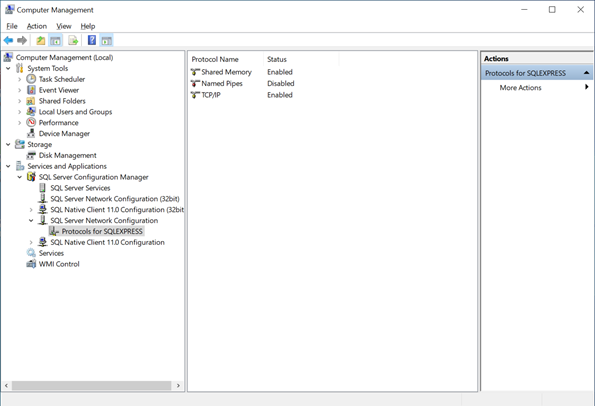Collapse Protocols for SQLEXPRESS actions header
This screenshot has height=406, width=595.
pyautogui.click(x=586, y=72)
